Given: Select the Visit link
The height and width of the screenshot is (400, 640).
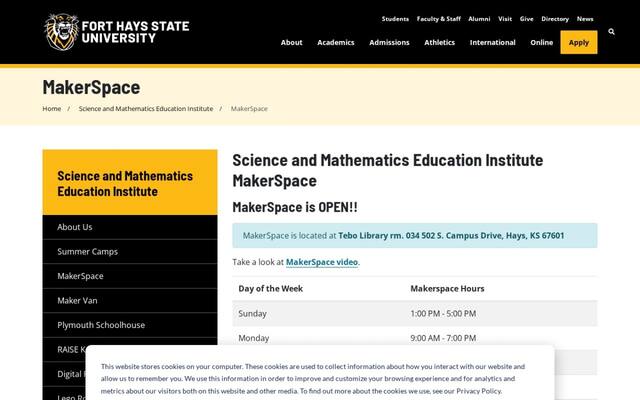Looking at the screenshot, I should (x=505, y=19).
